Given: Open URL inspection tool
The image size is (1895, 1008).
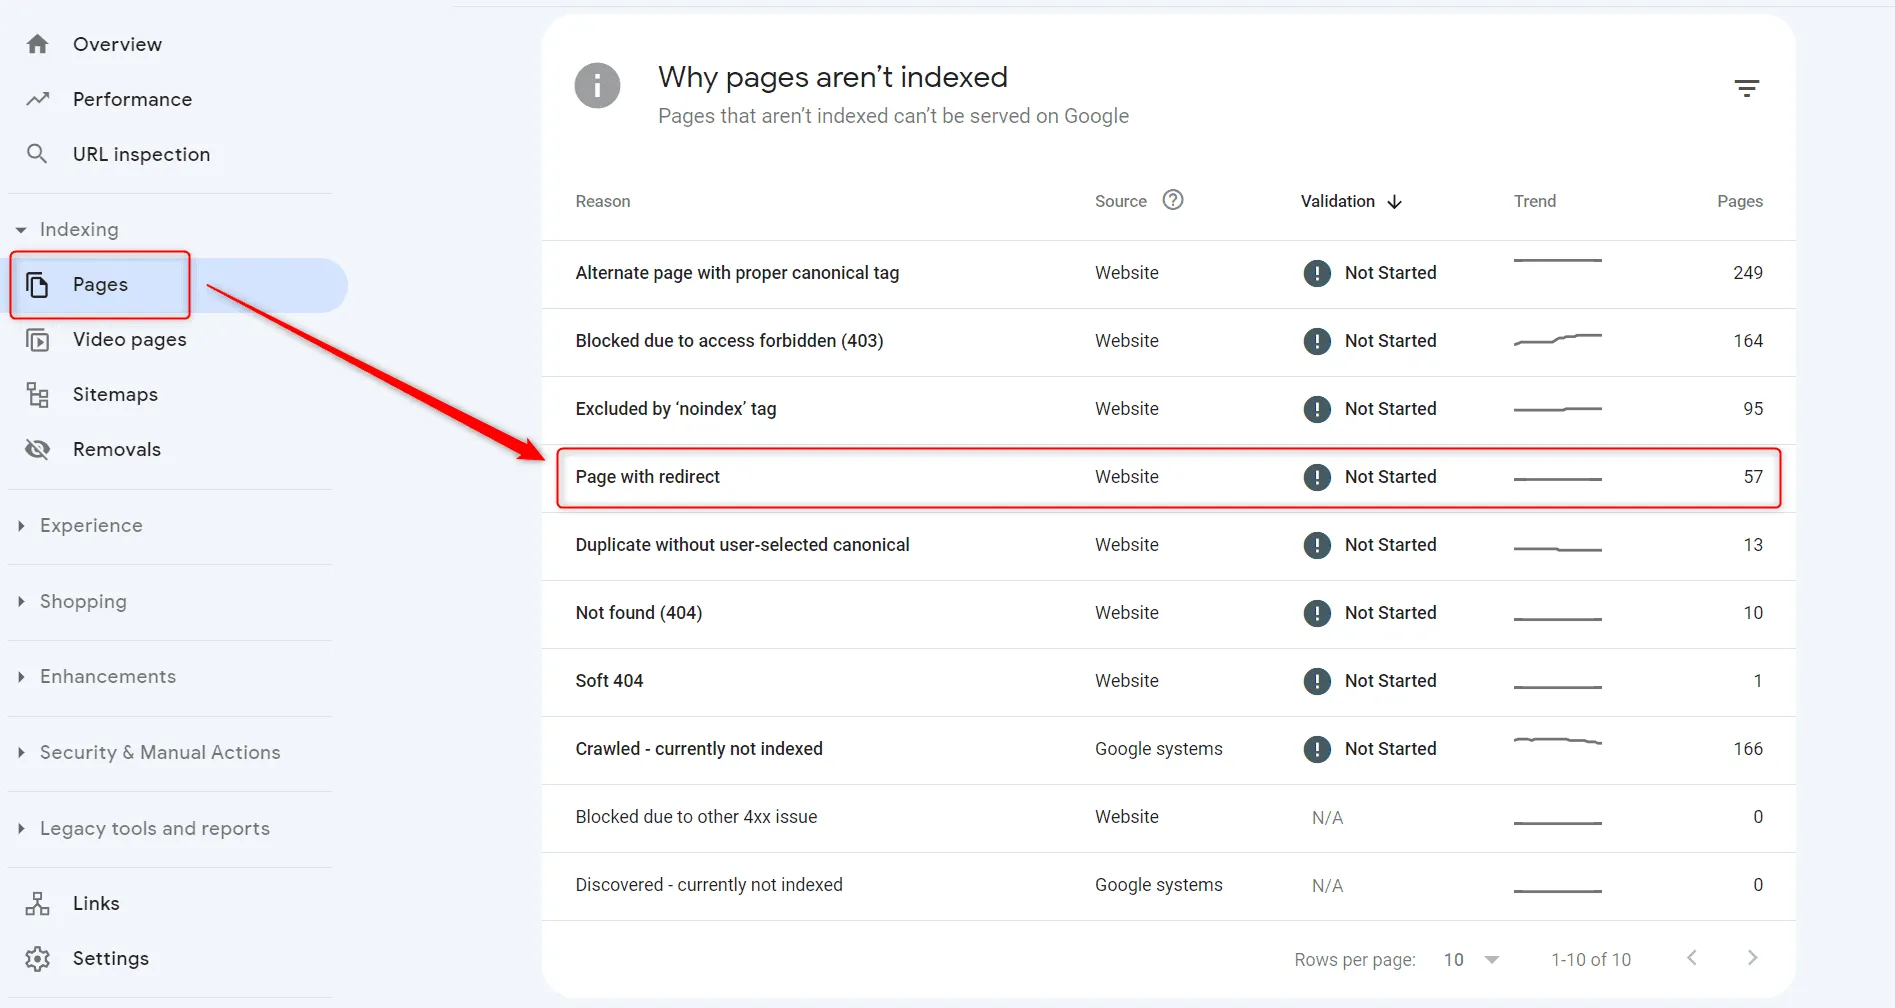Looking at the screenshot, I should coord(141,154).
